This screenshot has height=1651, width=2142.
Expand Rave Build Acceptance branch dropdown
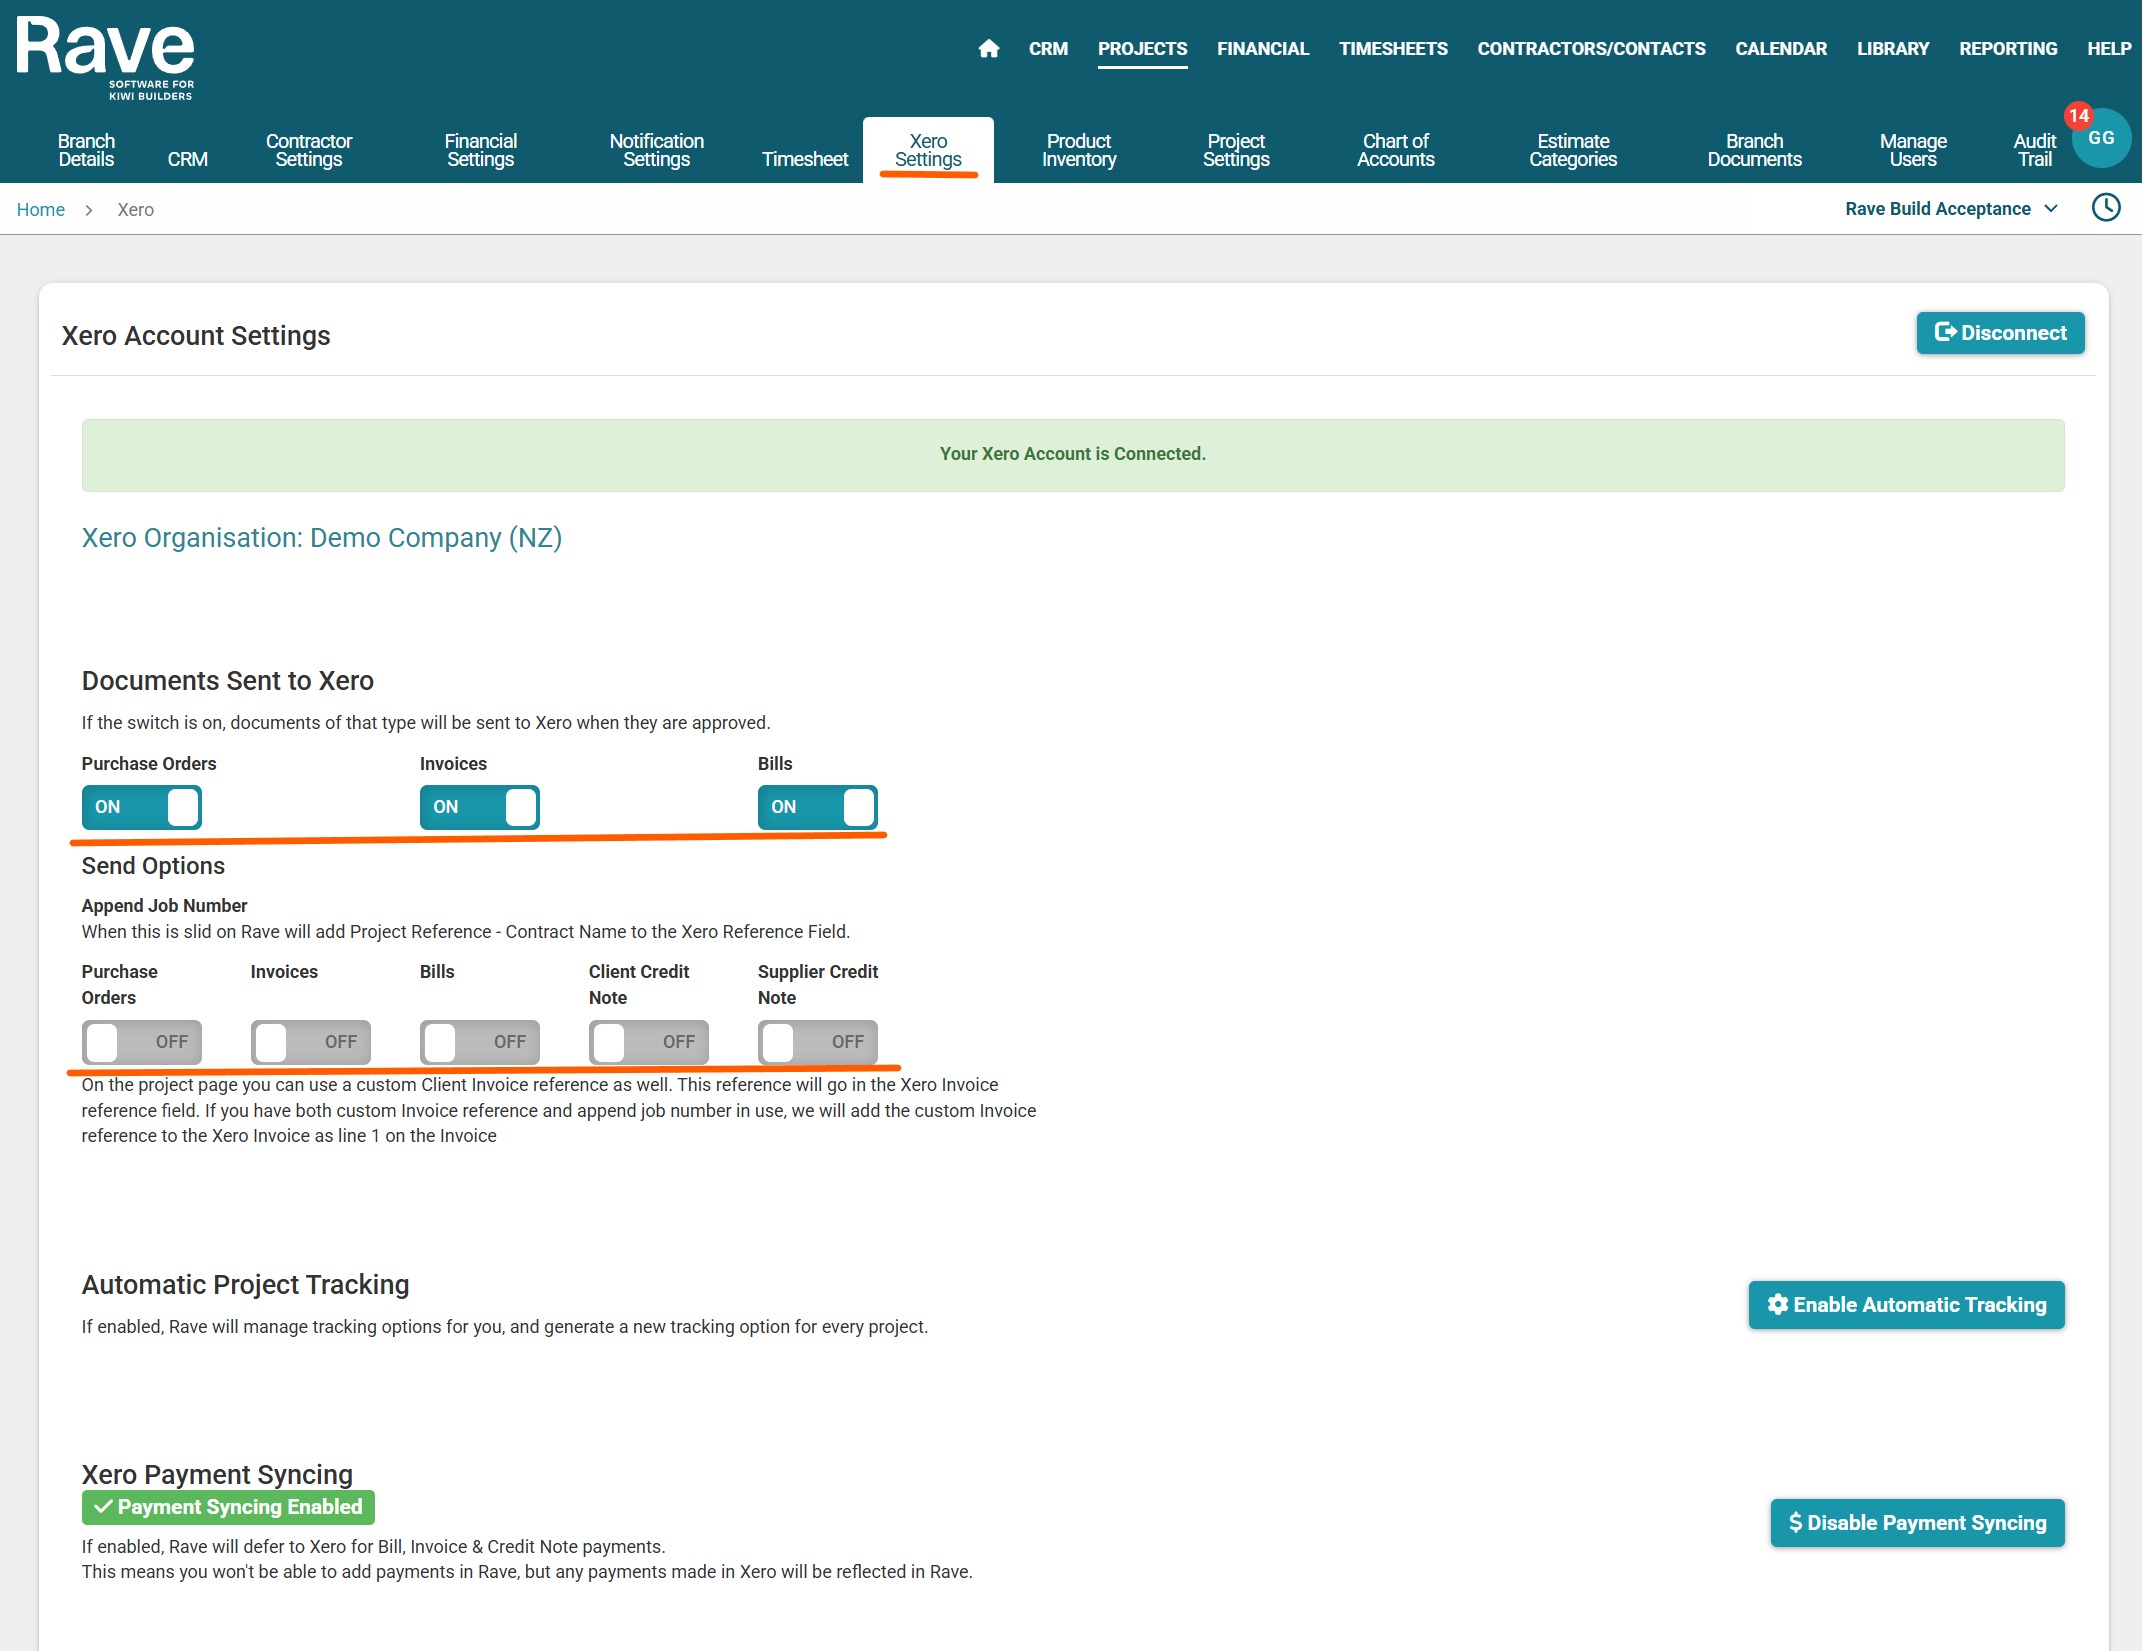1950,209
